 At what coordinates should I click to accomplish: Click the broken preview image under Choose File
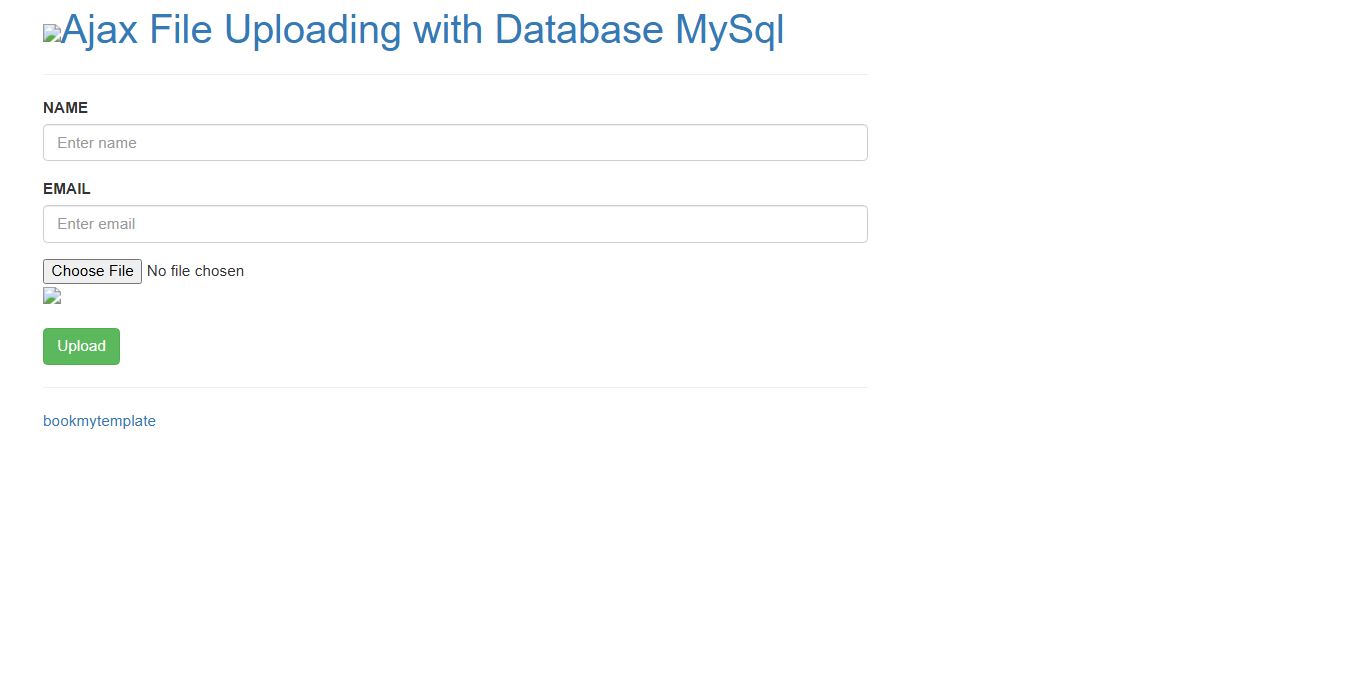[x=52, y=296]
